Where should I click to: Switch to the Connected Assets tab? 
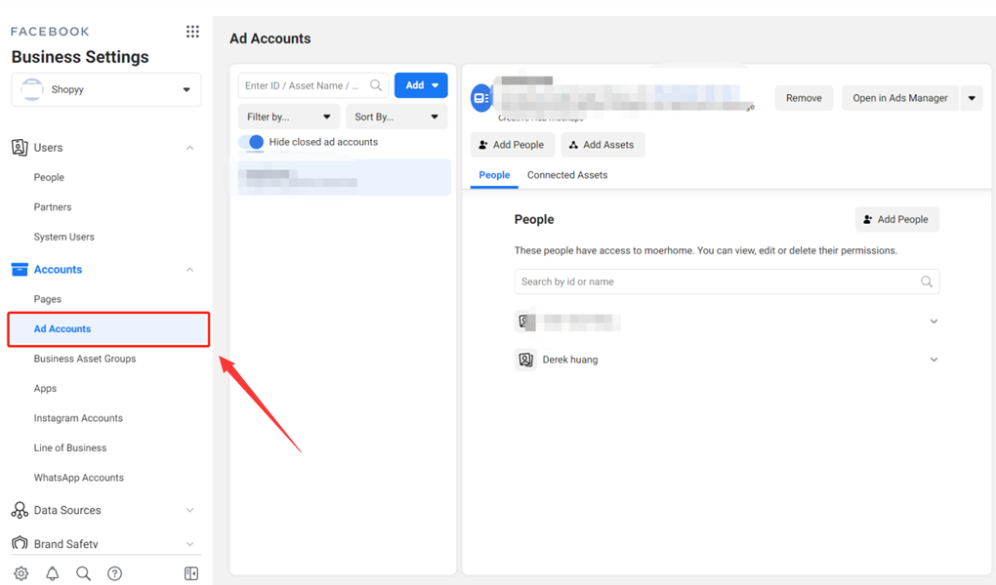(567, 175)
